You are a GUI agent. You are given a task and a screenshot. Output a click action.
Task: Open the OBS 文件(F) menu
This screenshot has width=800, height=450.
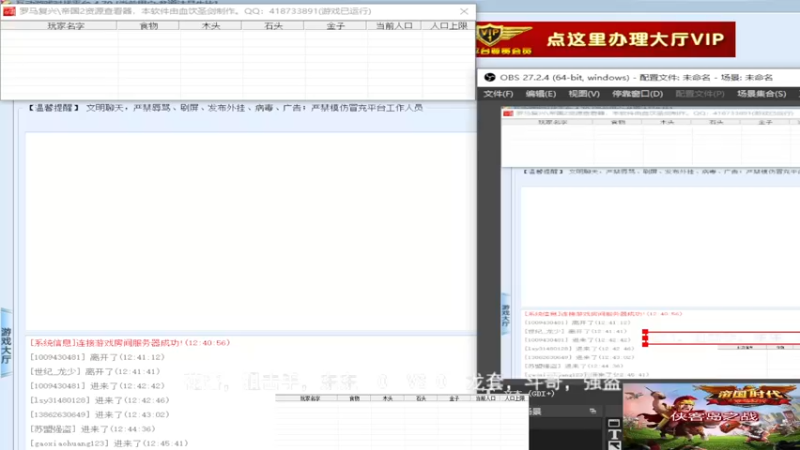pos(498,94)
